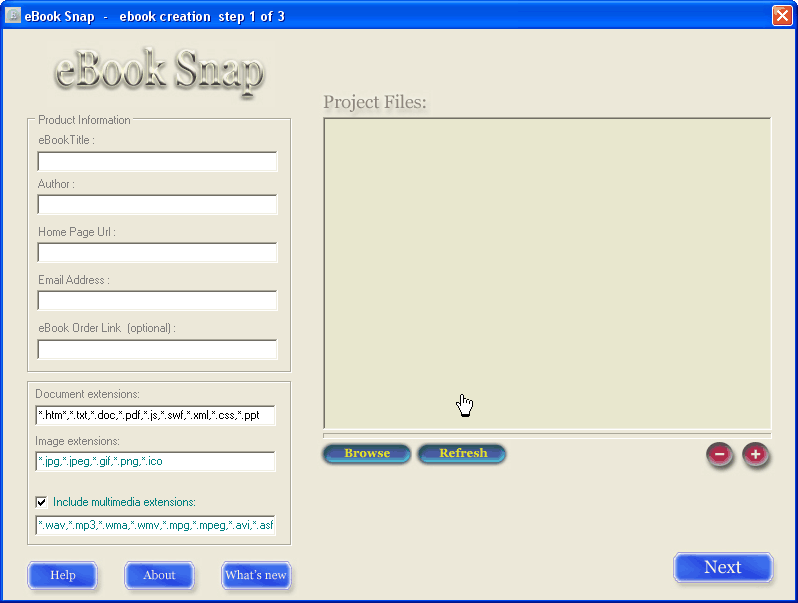Image resolution: width=798 pixels, height=603 pixels.
Task: Open Help
Action: [63, 575]
